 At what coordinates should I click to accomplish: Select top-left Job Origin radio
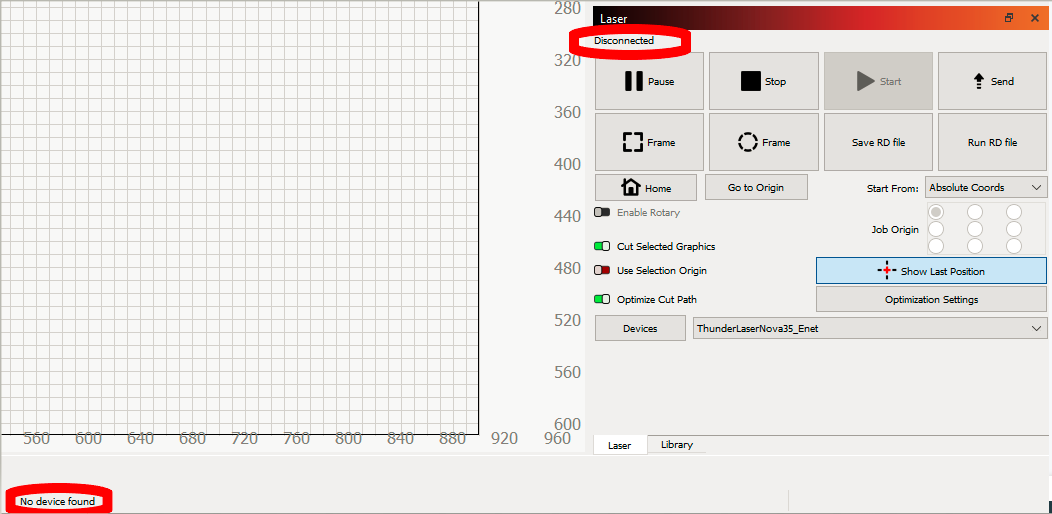[x=936, y=212]
